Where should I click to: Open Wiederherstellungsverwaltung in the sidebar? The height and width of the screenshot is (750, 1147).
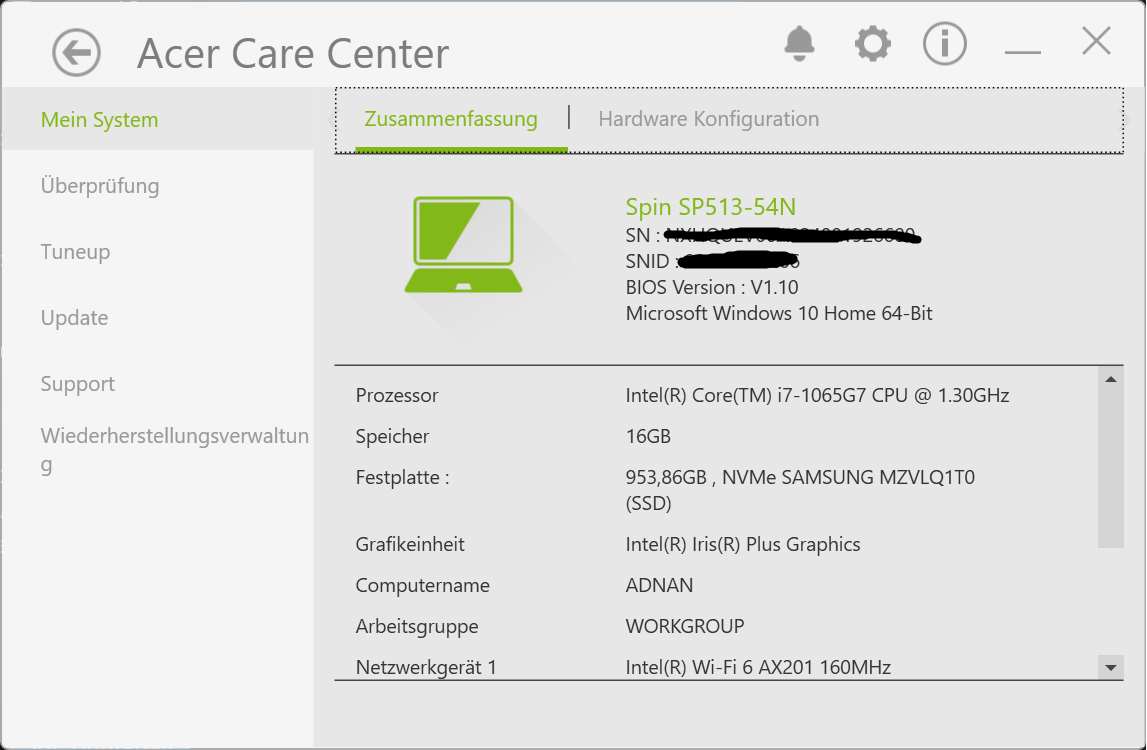coord(174,449)
